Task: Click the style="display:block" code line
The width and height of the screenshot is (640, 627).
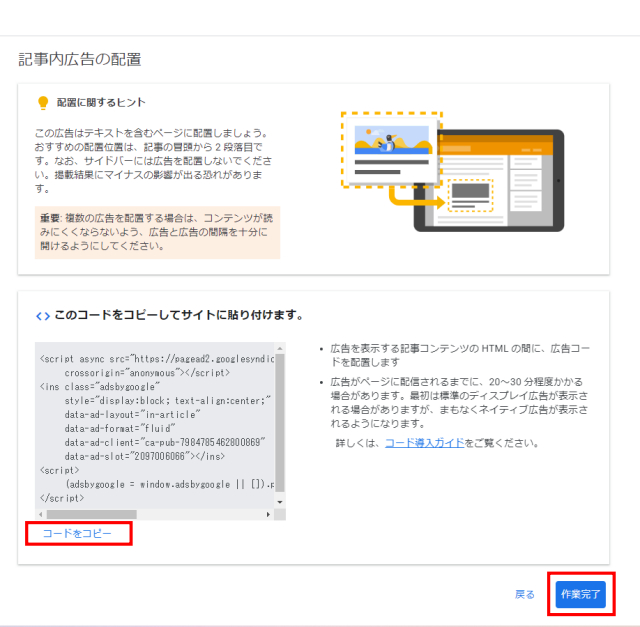Action: point(168,401)
